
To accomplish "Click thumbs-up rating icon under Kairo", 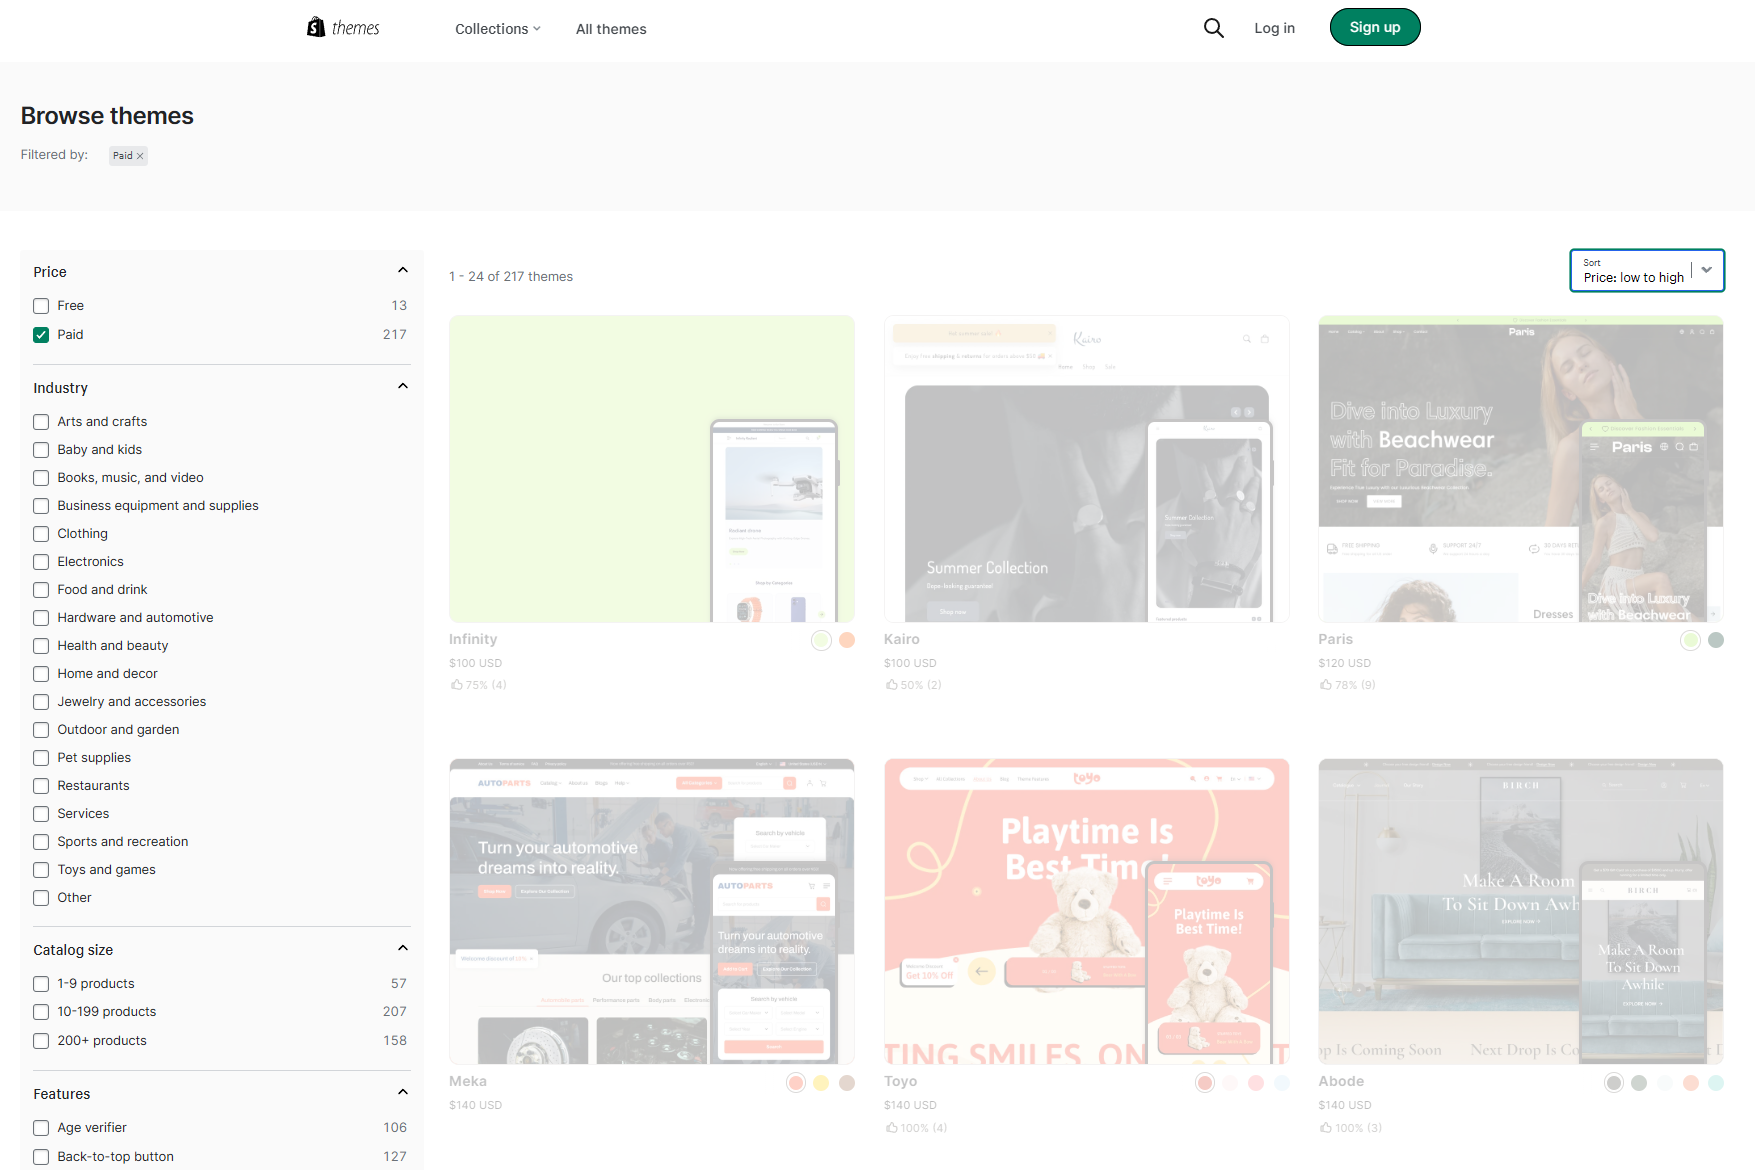I will pyautogui.click(x=891, y=685).
